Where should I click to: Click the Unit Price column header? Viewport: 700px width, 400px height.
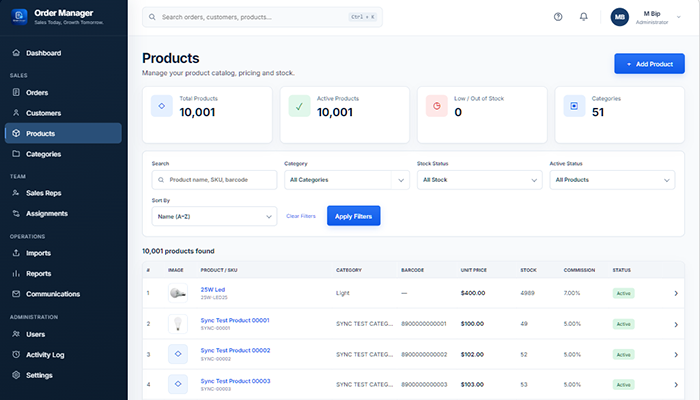[474, 270]
